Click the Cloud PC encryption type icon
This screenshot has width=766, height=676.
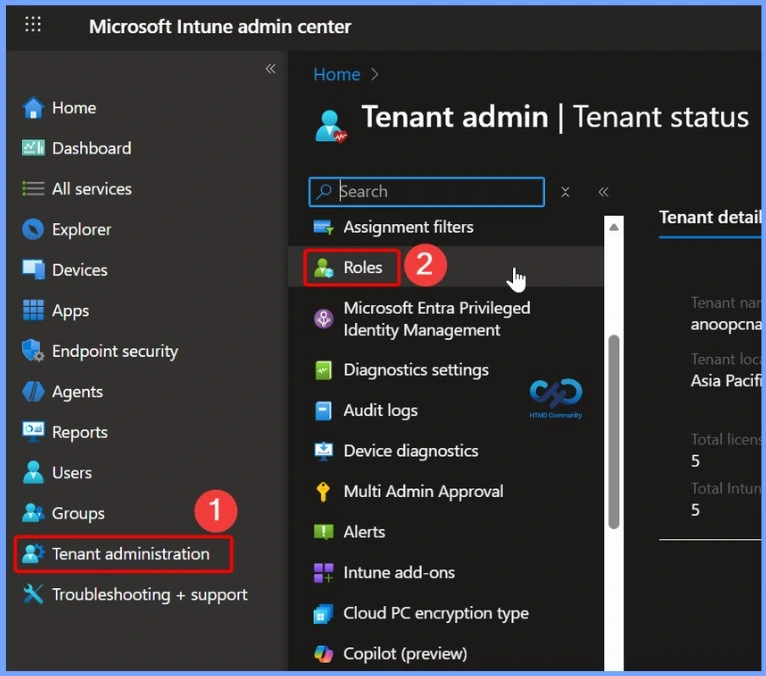coord(323,613)
